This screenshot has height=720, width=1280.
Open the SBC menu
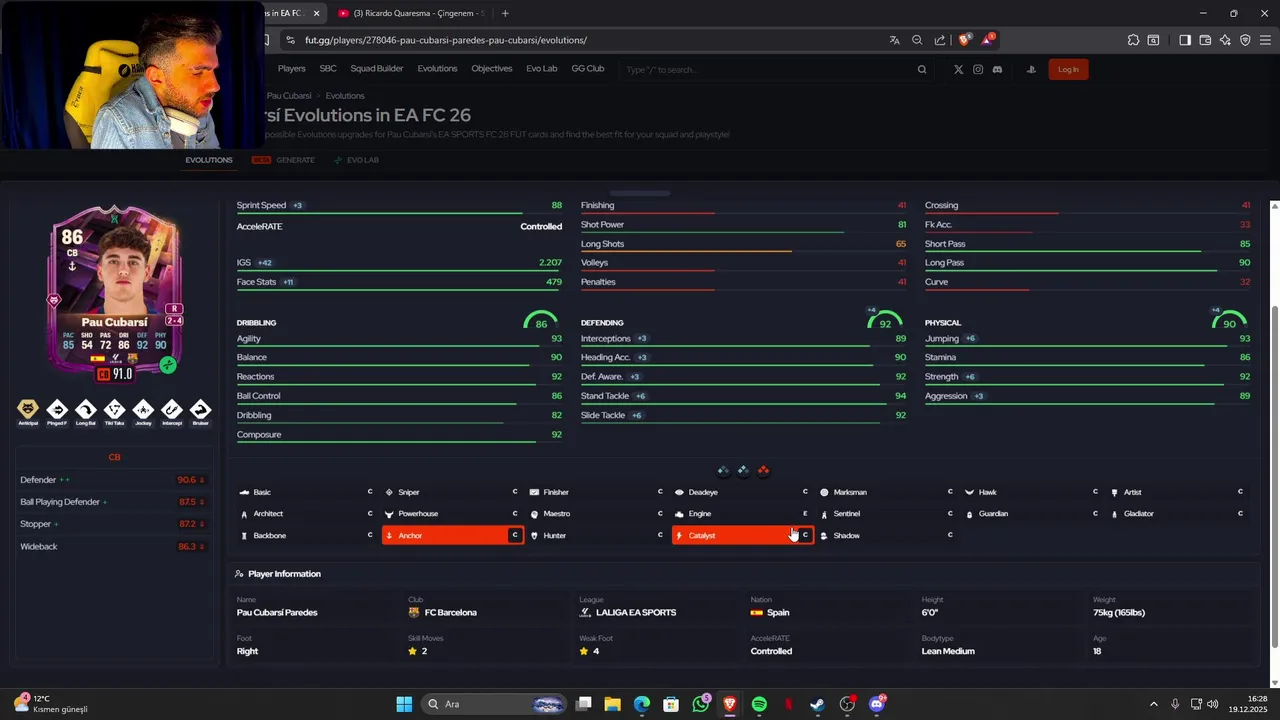click(328, 69)
